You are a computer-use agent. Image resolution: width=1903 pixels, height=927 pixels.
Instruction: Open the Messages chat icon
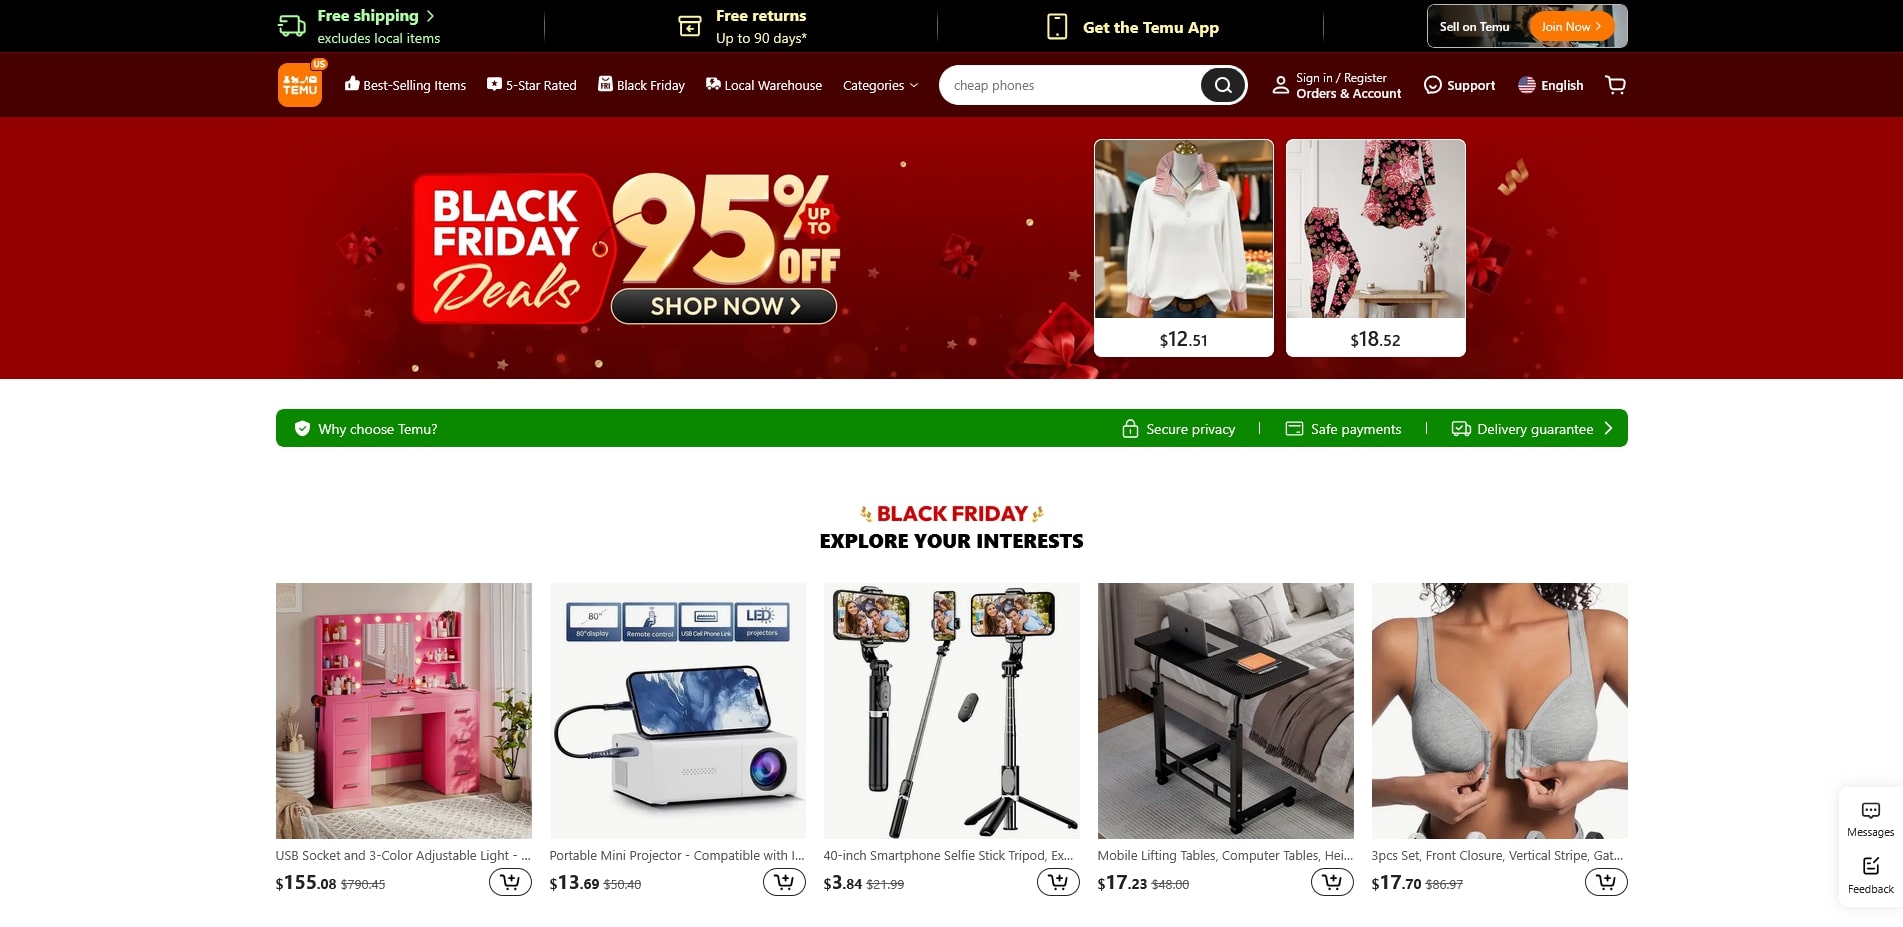pyautogui.click(x=1870, y=818)
